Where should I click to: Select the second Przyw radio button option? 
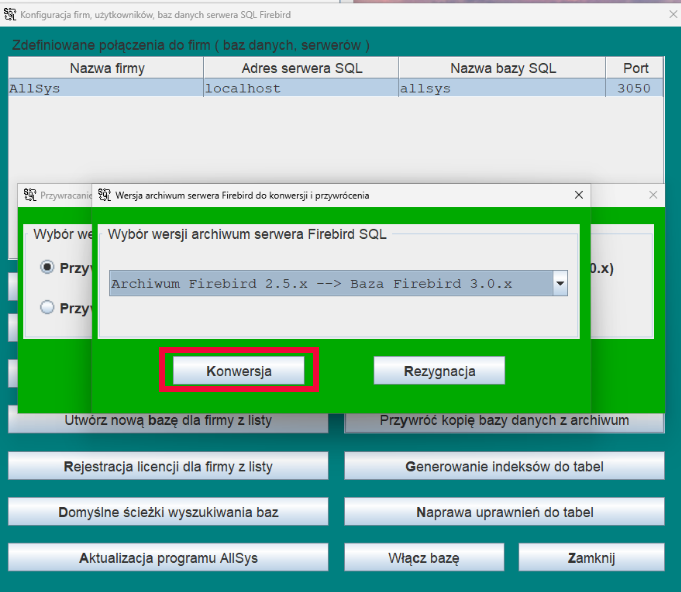click(47, 307)
